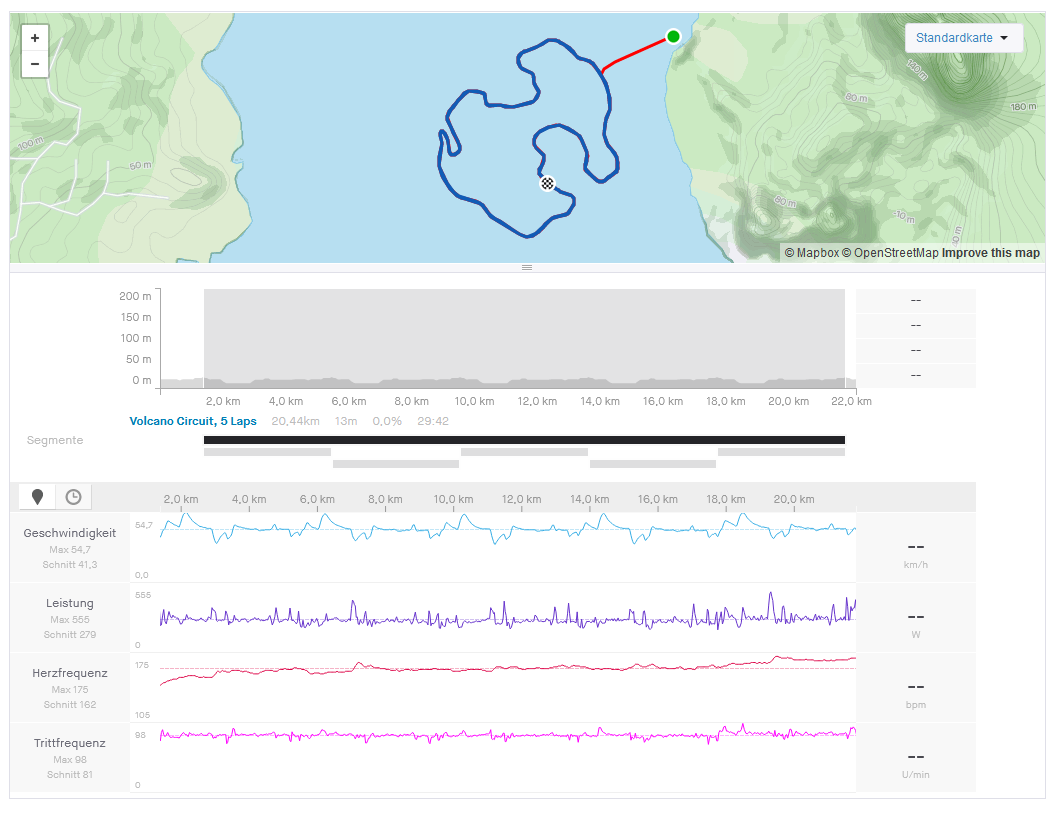Select the Leistung chart row label
The height and width of the screenshot is (813, 1061).
70,603
